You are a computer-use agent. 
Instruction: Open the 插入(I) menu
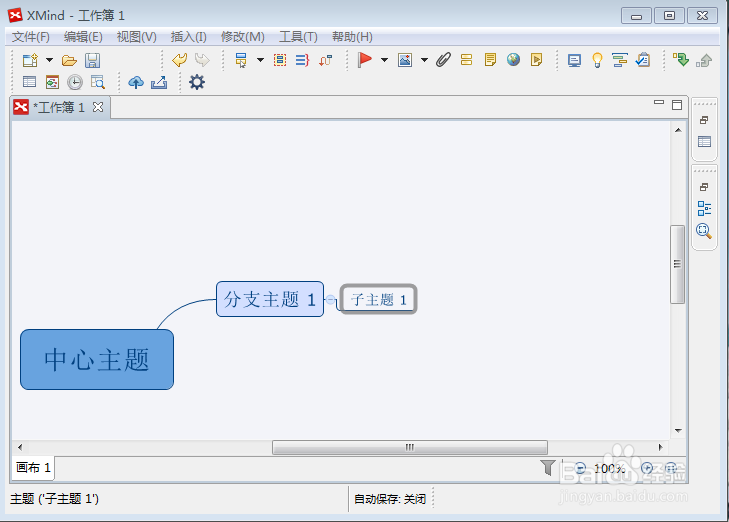coord(188,37)
